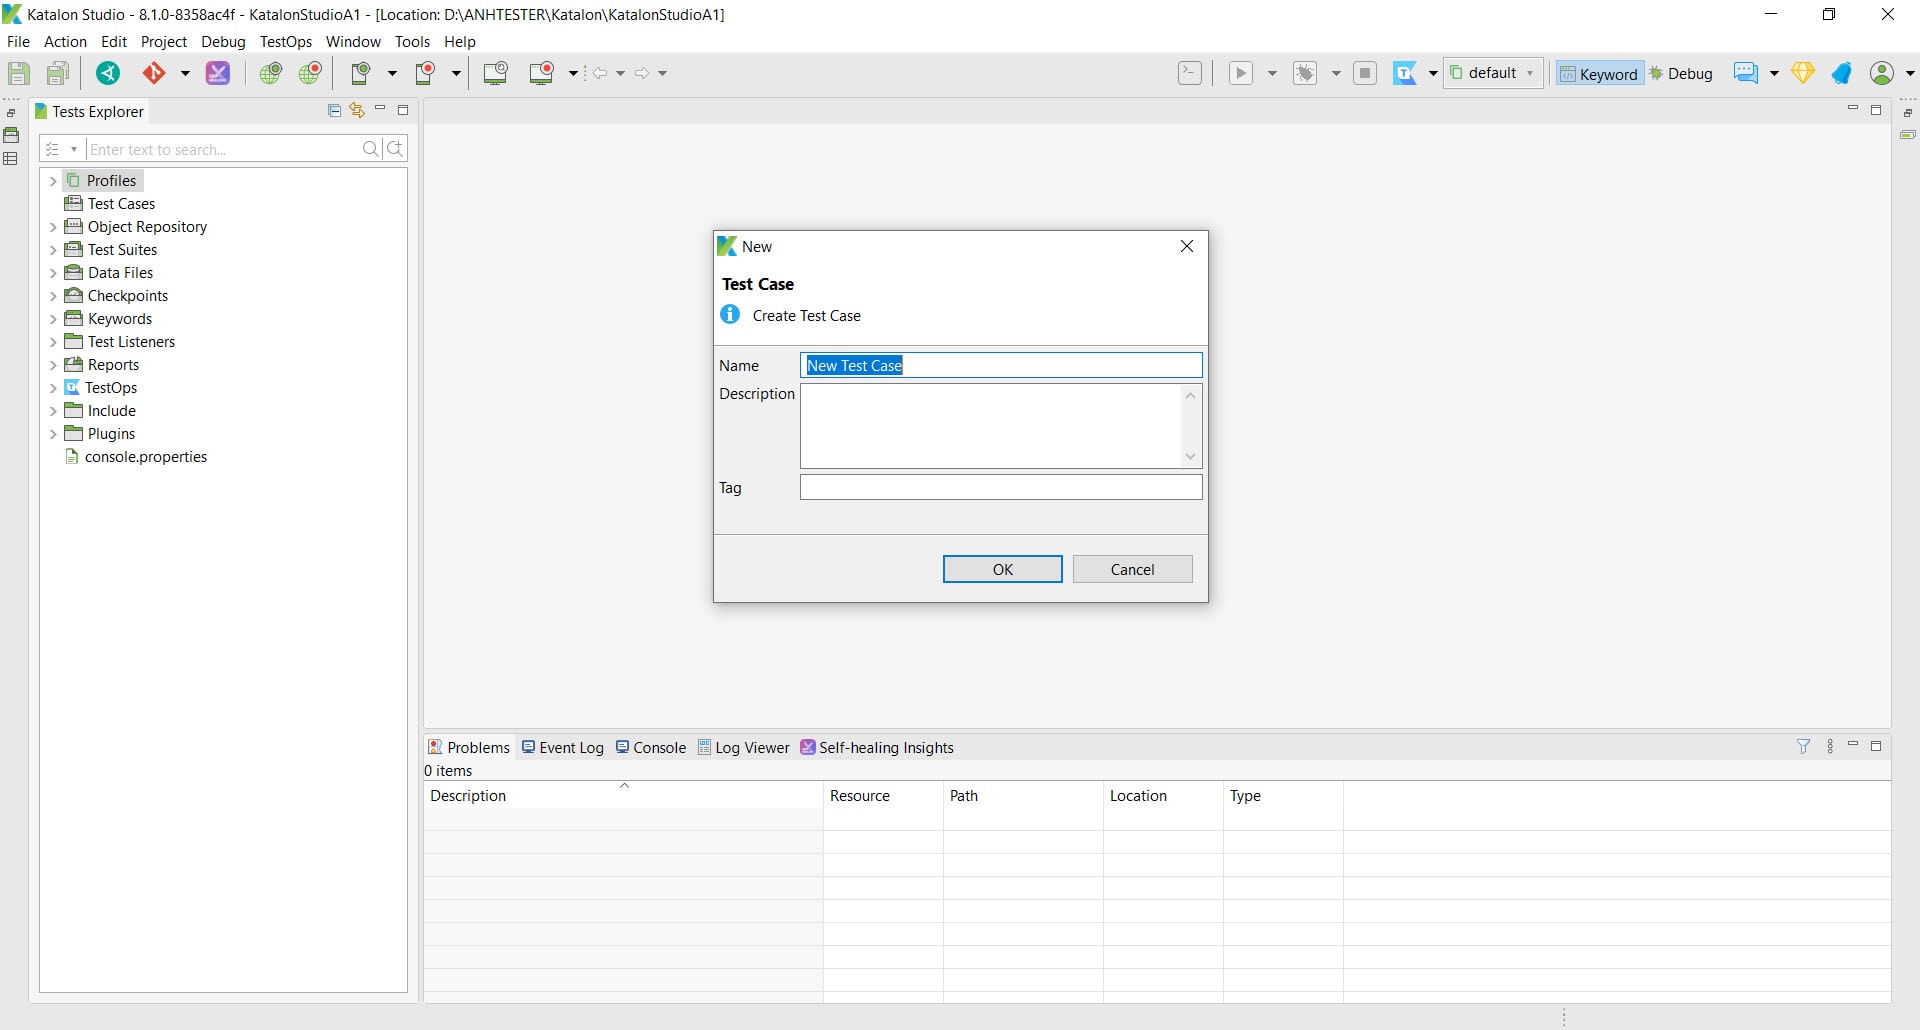Open the TestOps menu
This screenshot has height=1030, width=1920.
(286, 42)
